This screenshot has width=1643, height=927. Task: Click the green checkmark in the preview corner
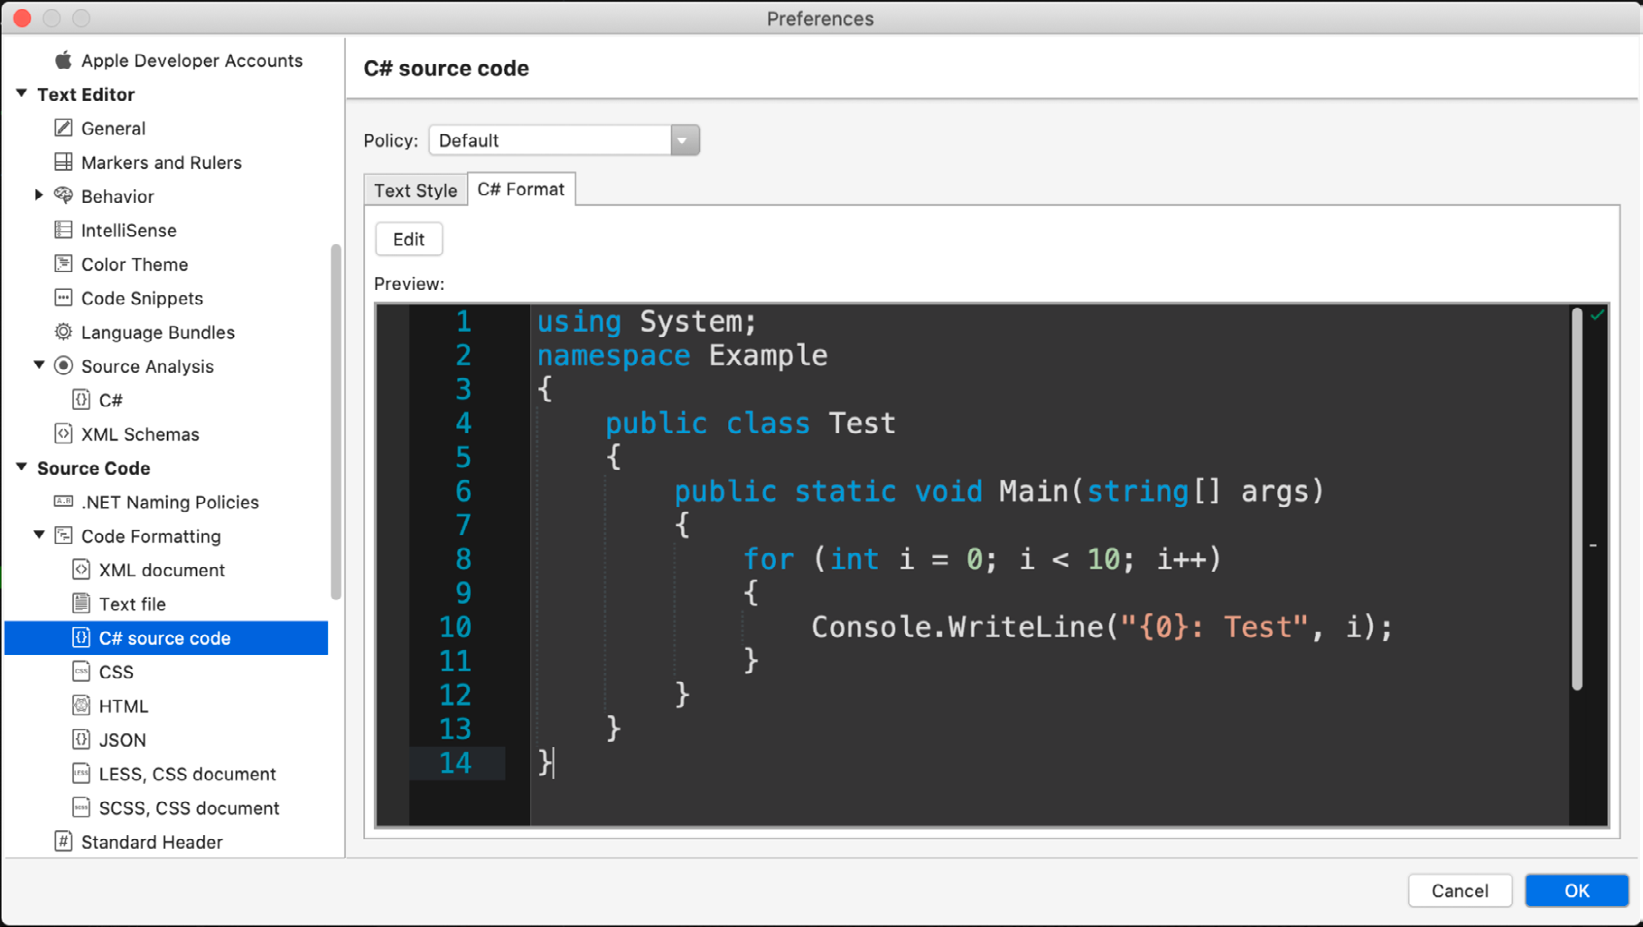click(x=1597, y=315)
